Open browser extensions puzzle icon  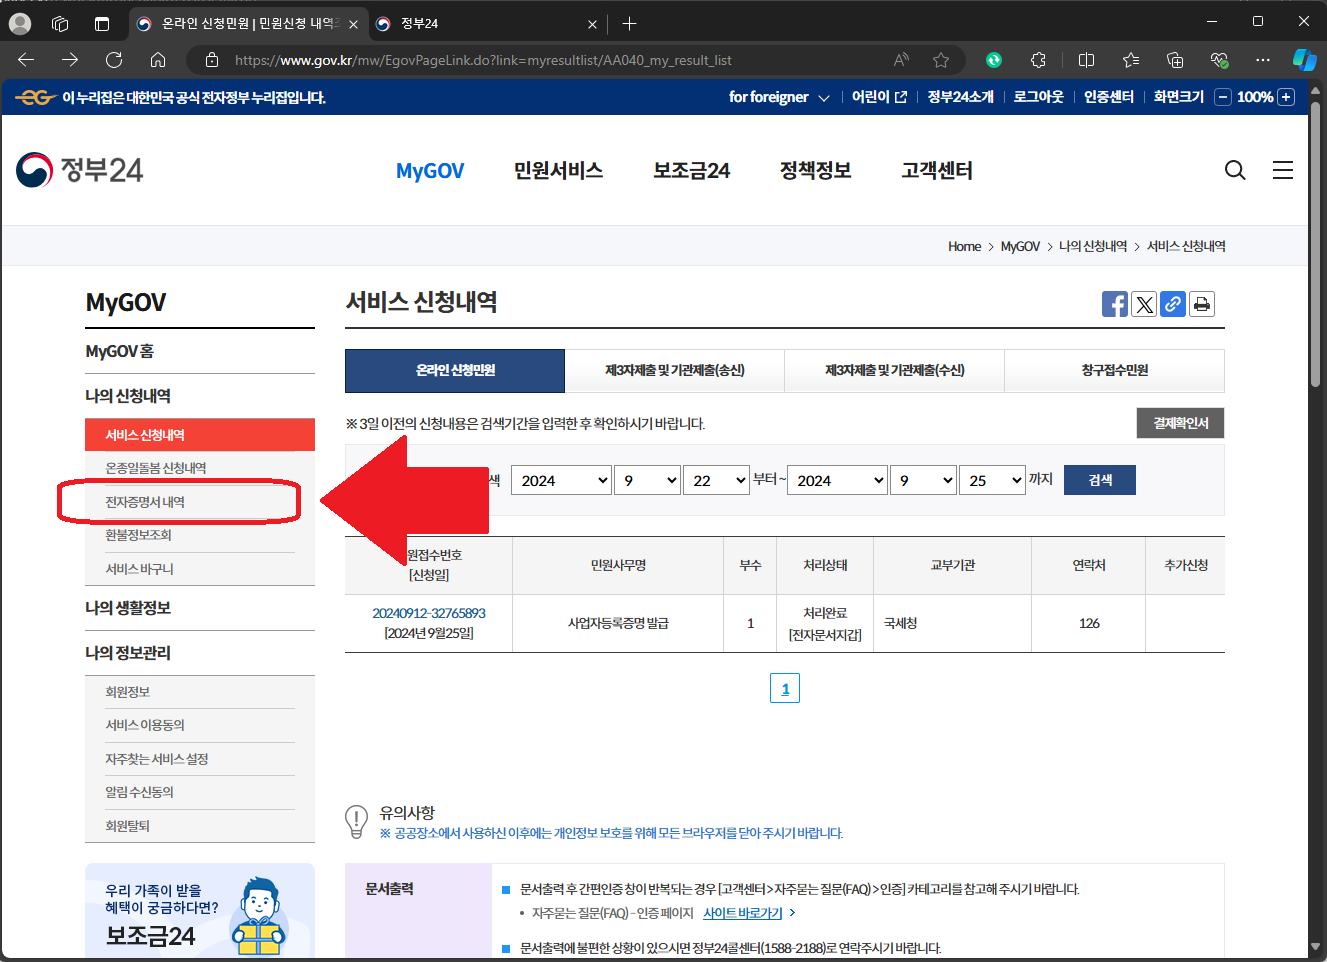pyautogui.click(x=1038, y=60)
